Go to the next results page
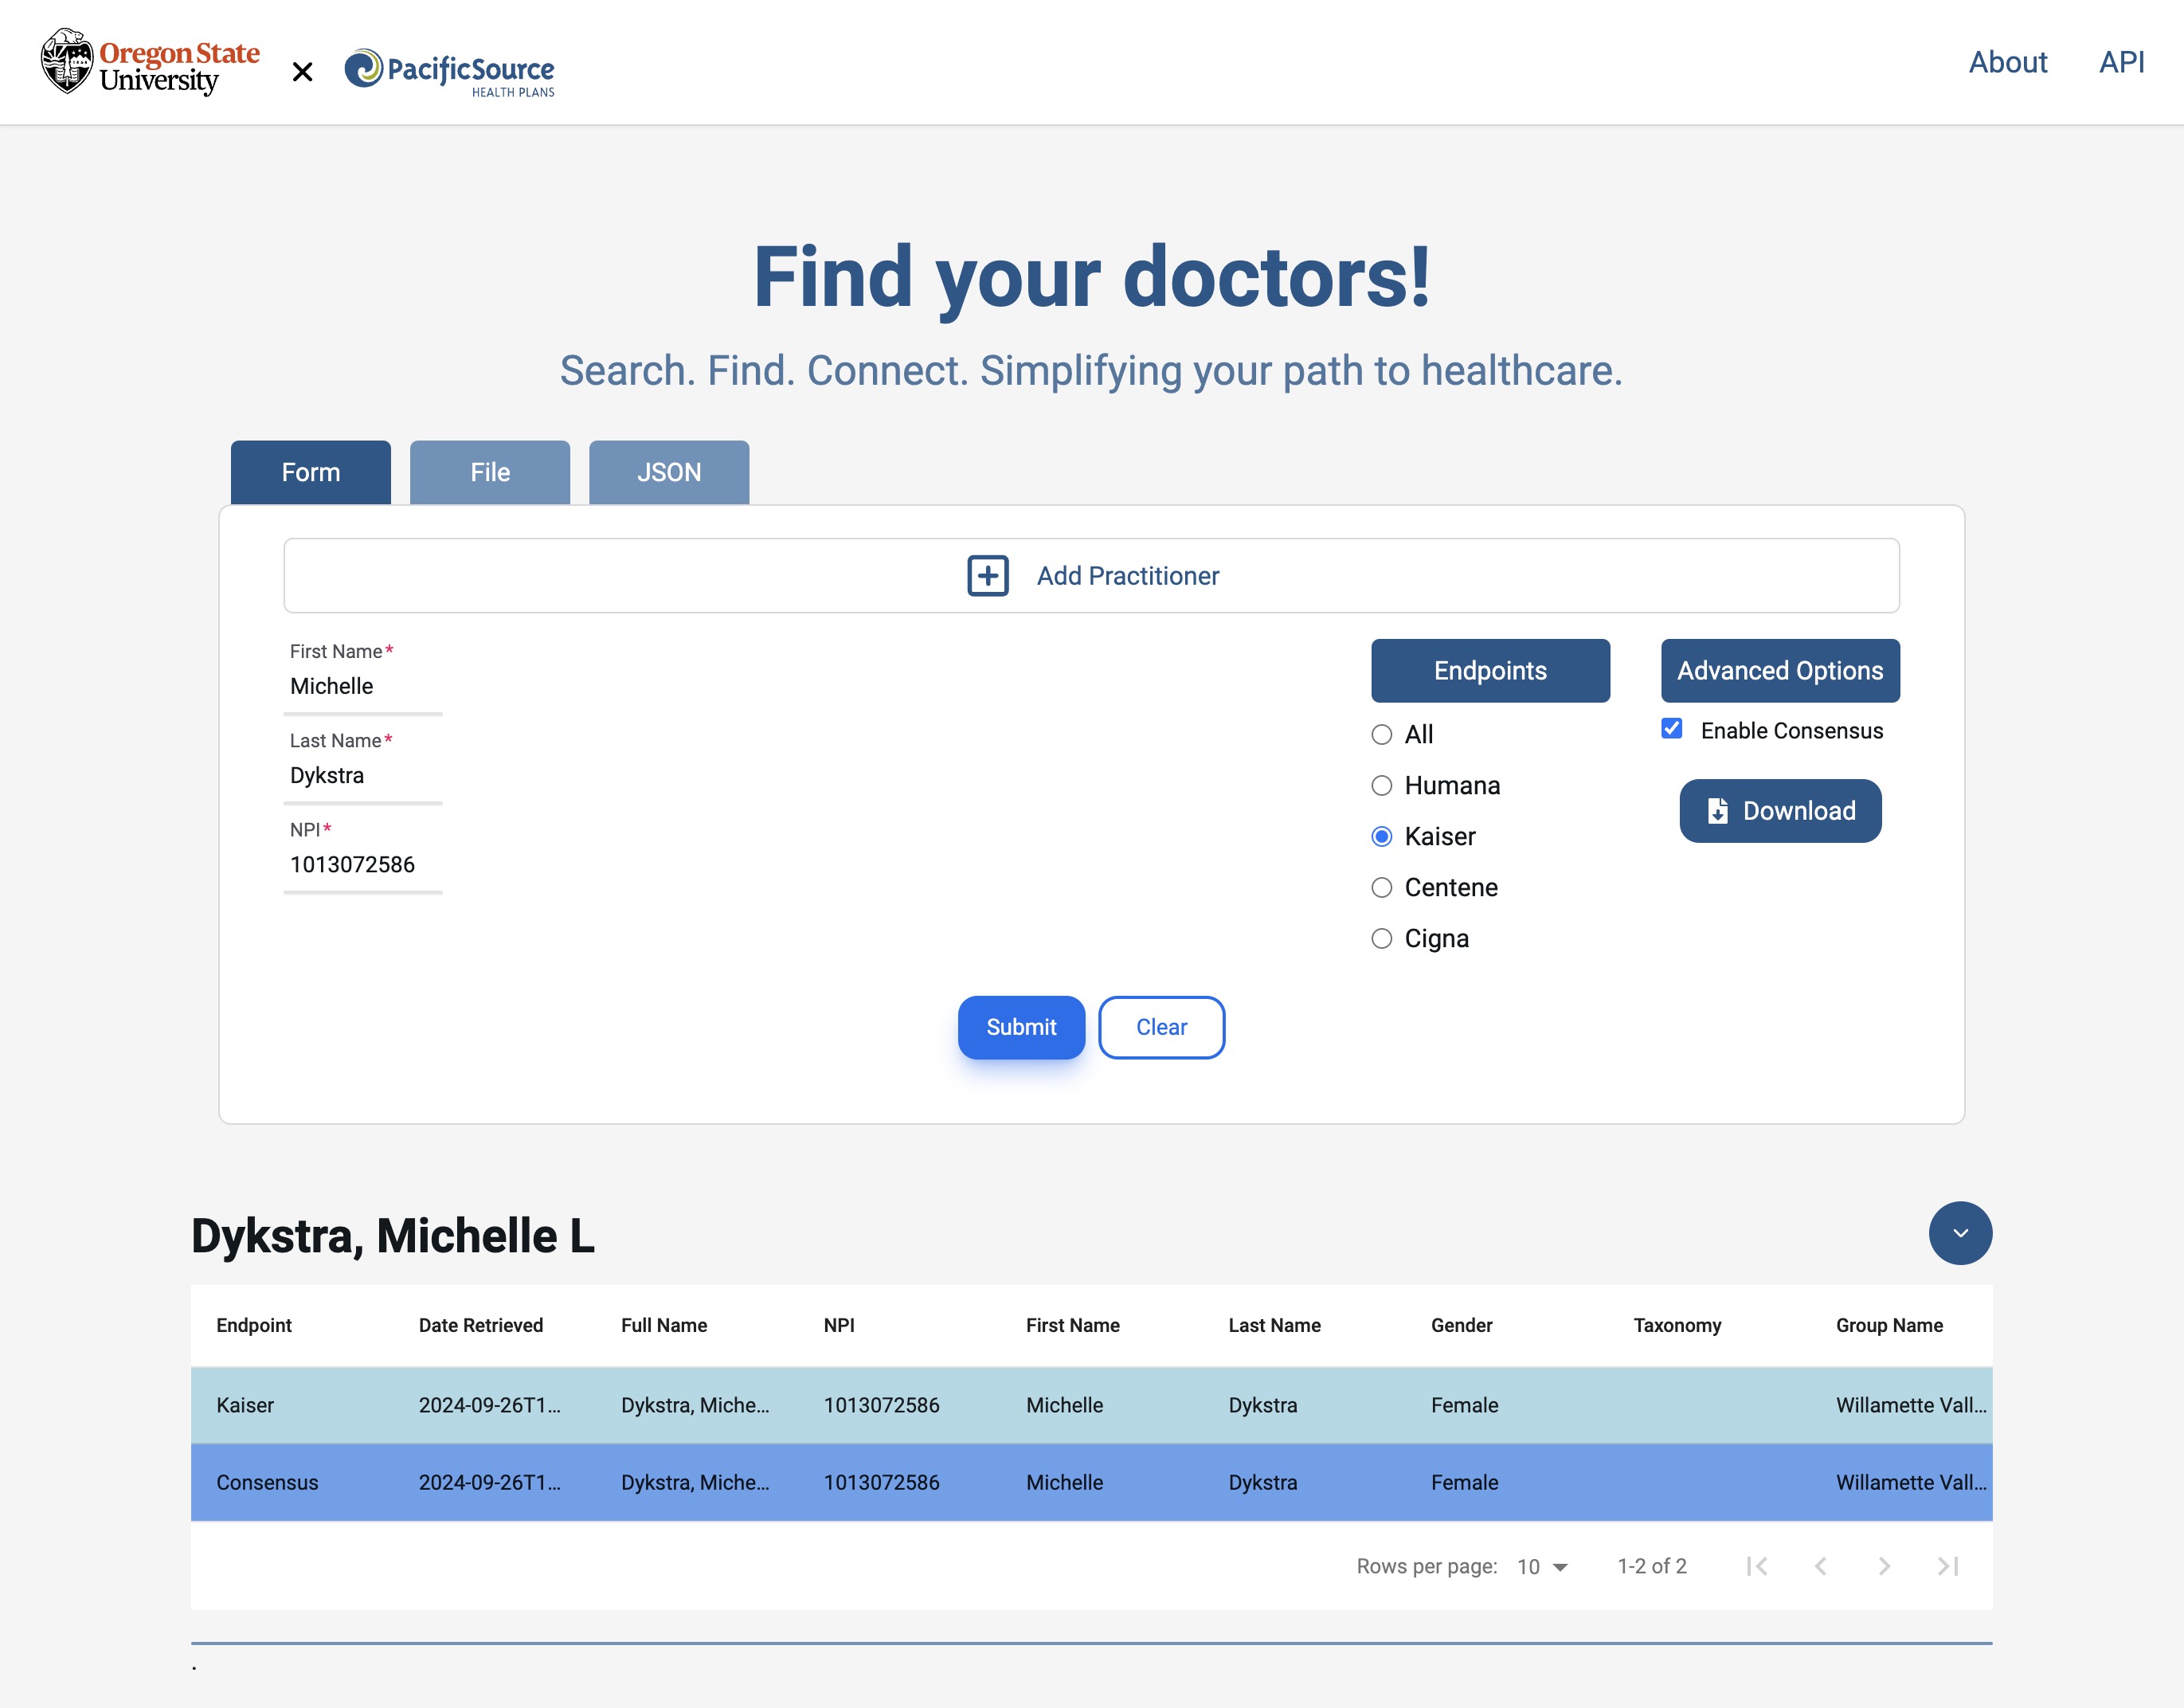The image size is (2184, 1708). pyautogui.click(x=1884, y=1566)
